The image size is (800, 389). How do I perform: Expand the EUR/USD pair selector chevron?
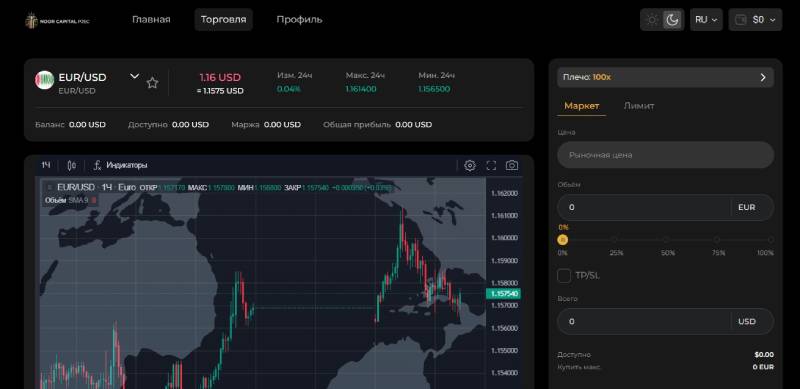coord(134,77)
